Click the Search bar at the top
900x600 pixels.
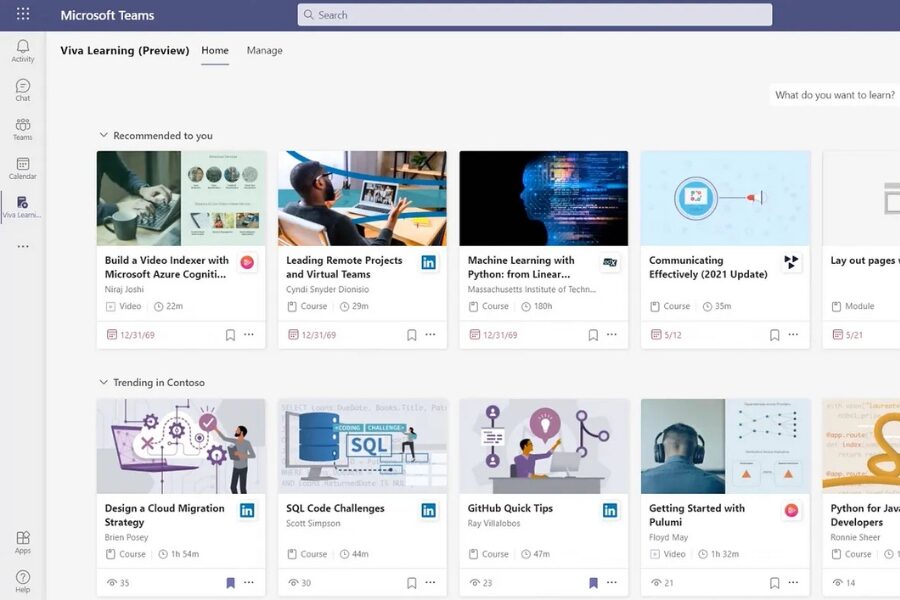click(x=536, y=14)
